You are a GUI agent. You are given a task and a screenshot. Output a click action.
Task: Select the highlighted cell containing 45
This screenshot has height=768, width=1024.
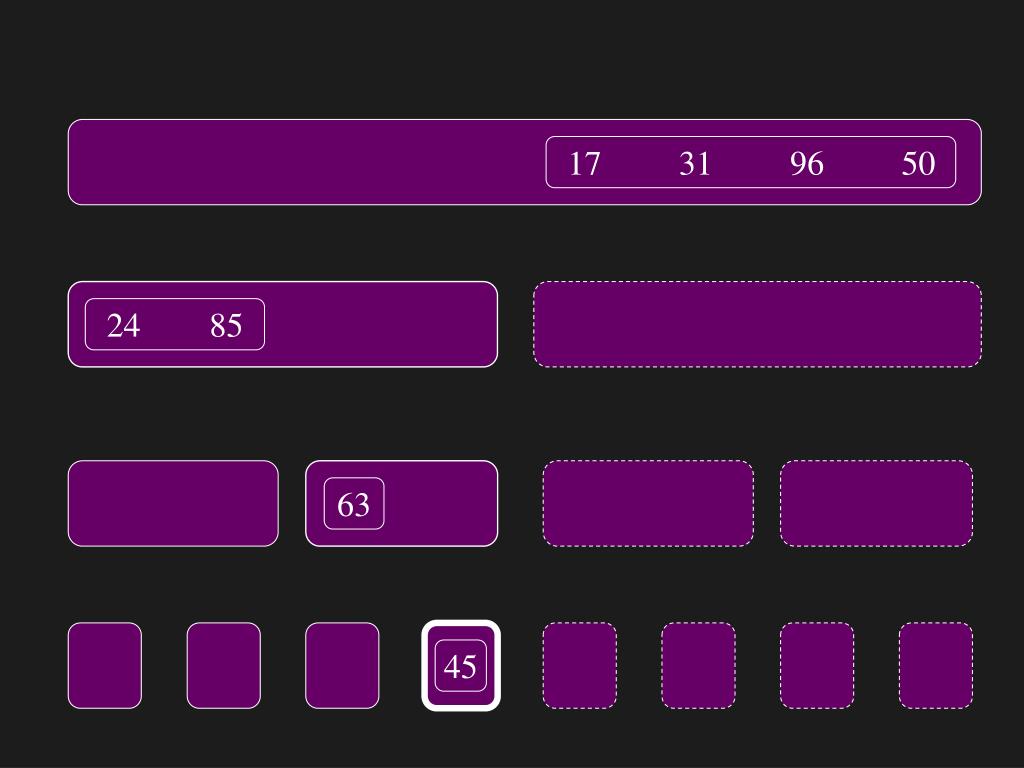(460, 666)
